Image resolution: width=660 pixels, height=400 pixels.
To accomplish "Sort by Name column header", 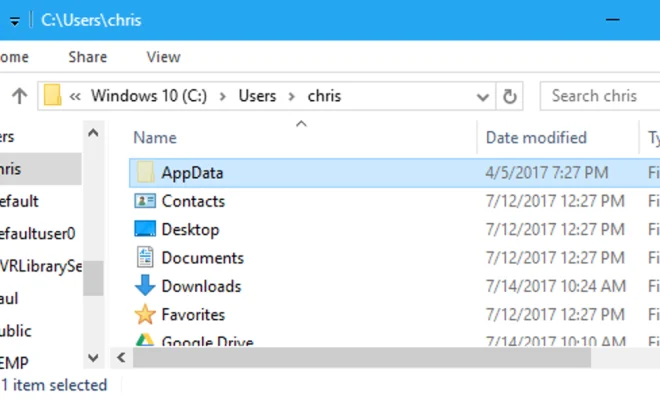I will click(155, 138).
